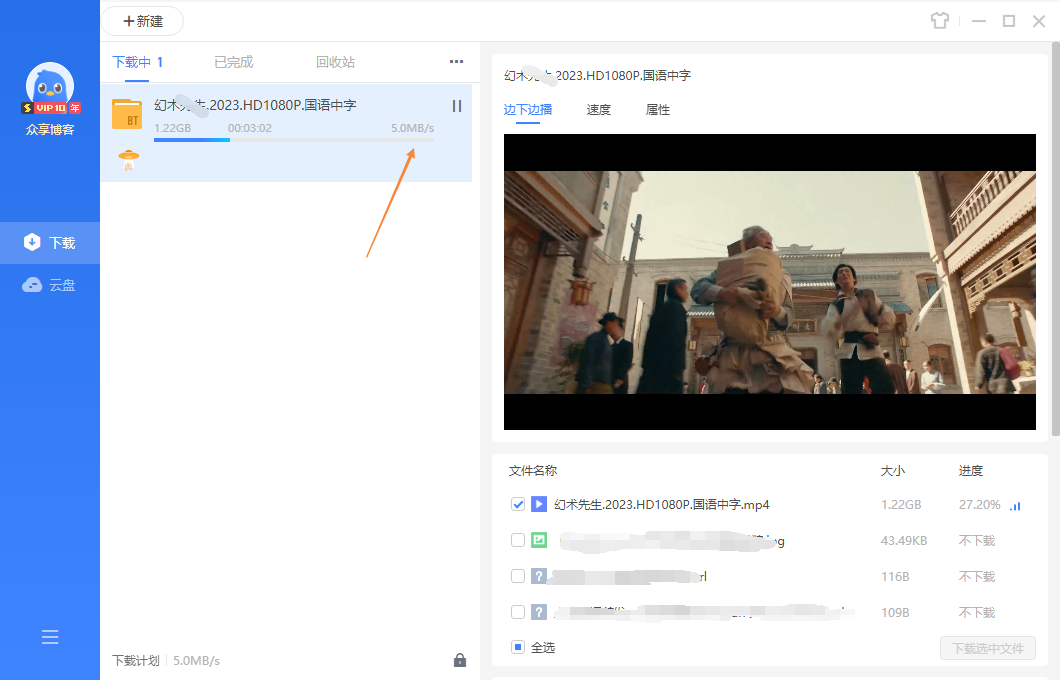
Task: Click the 下载计划 link
Action: tap(136, 660)
